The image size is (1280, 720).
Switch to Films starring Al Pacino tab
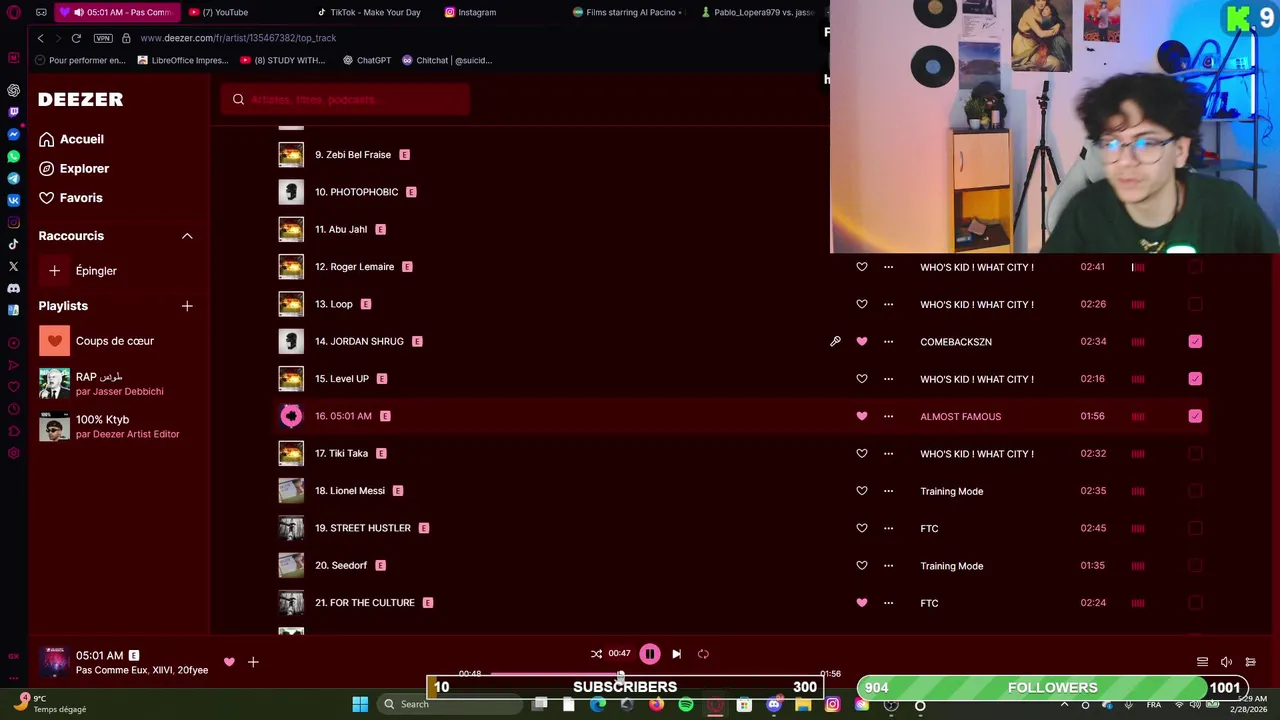pos(628,12)
